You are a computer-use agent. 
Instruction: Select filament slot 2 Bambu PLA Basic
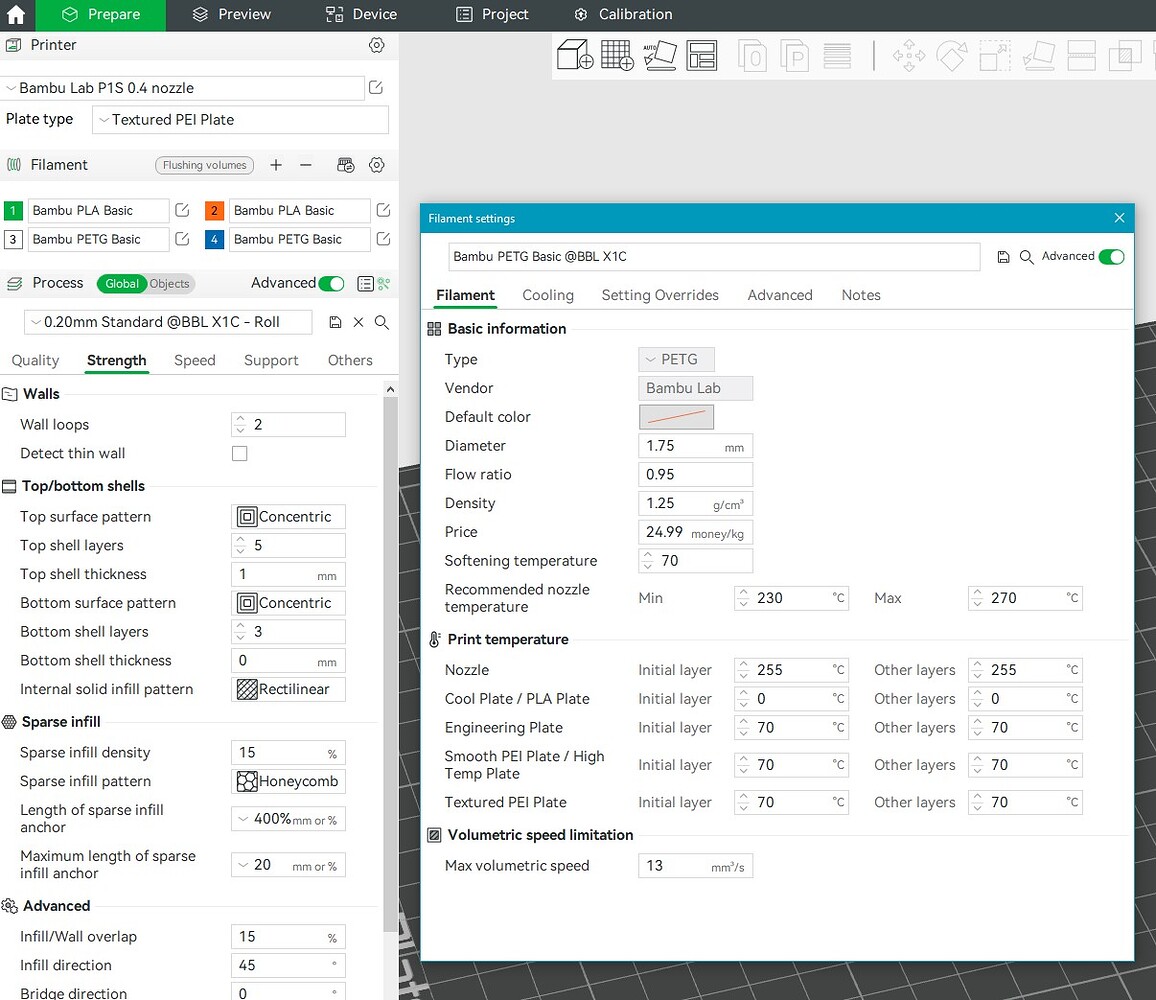pos(299,210)
